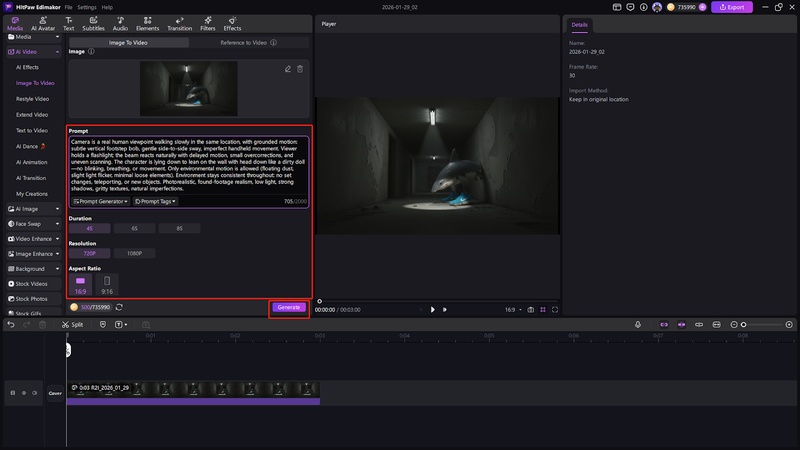800x450 pixels.
Task: Click the undo arrow in timeline toolbar
Action: tap(11, 324)
